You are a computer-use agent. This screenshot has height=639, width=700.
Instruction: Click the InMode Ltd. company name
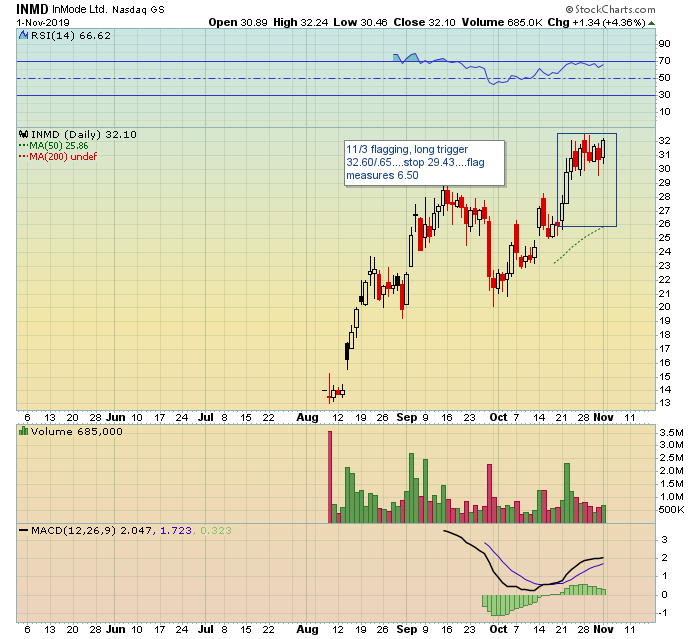(x=79, y=9)
